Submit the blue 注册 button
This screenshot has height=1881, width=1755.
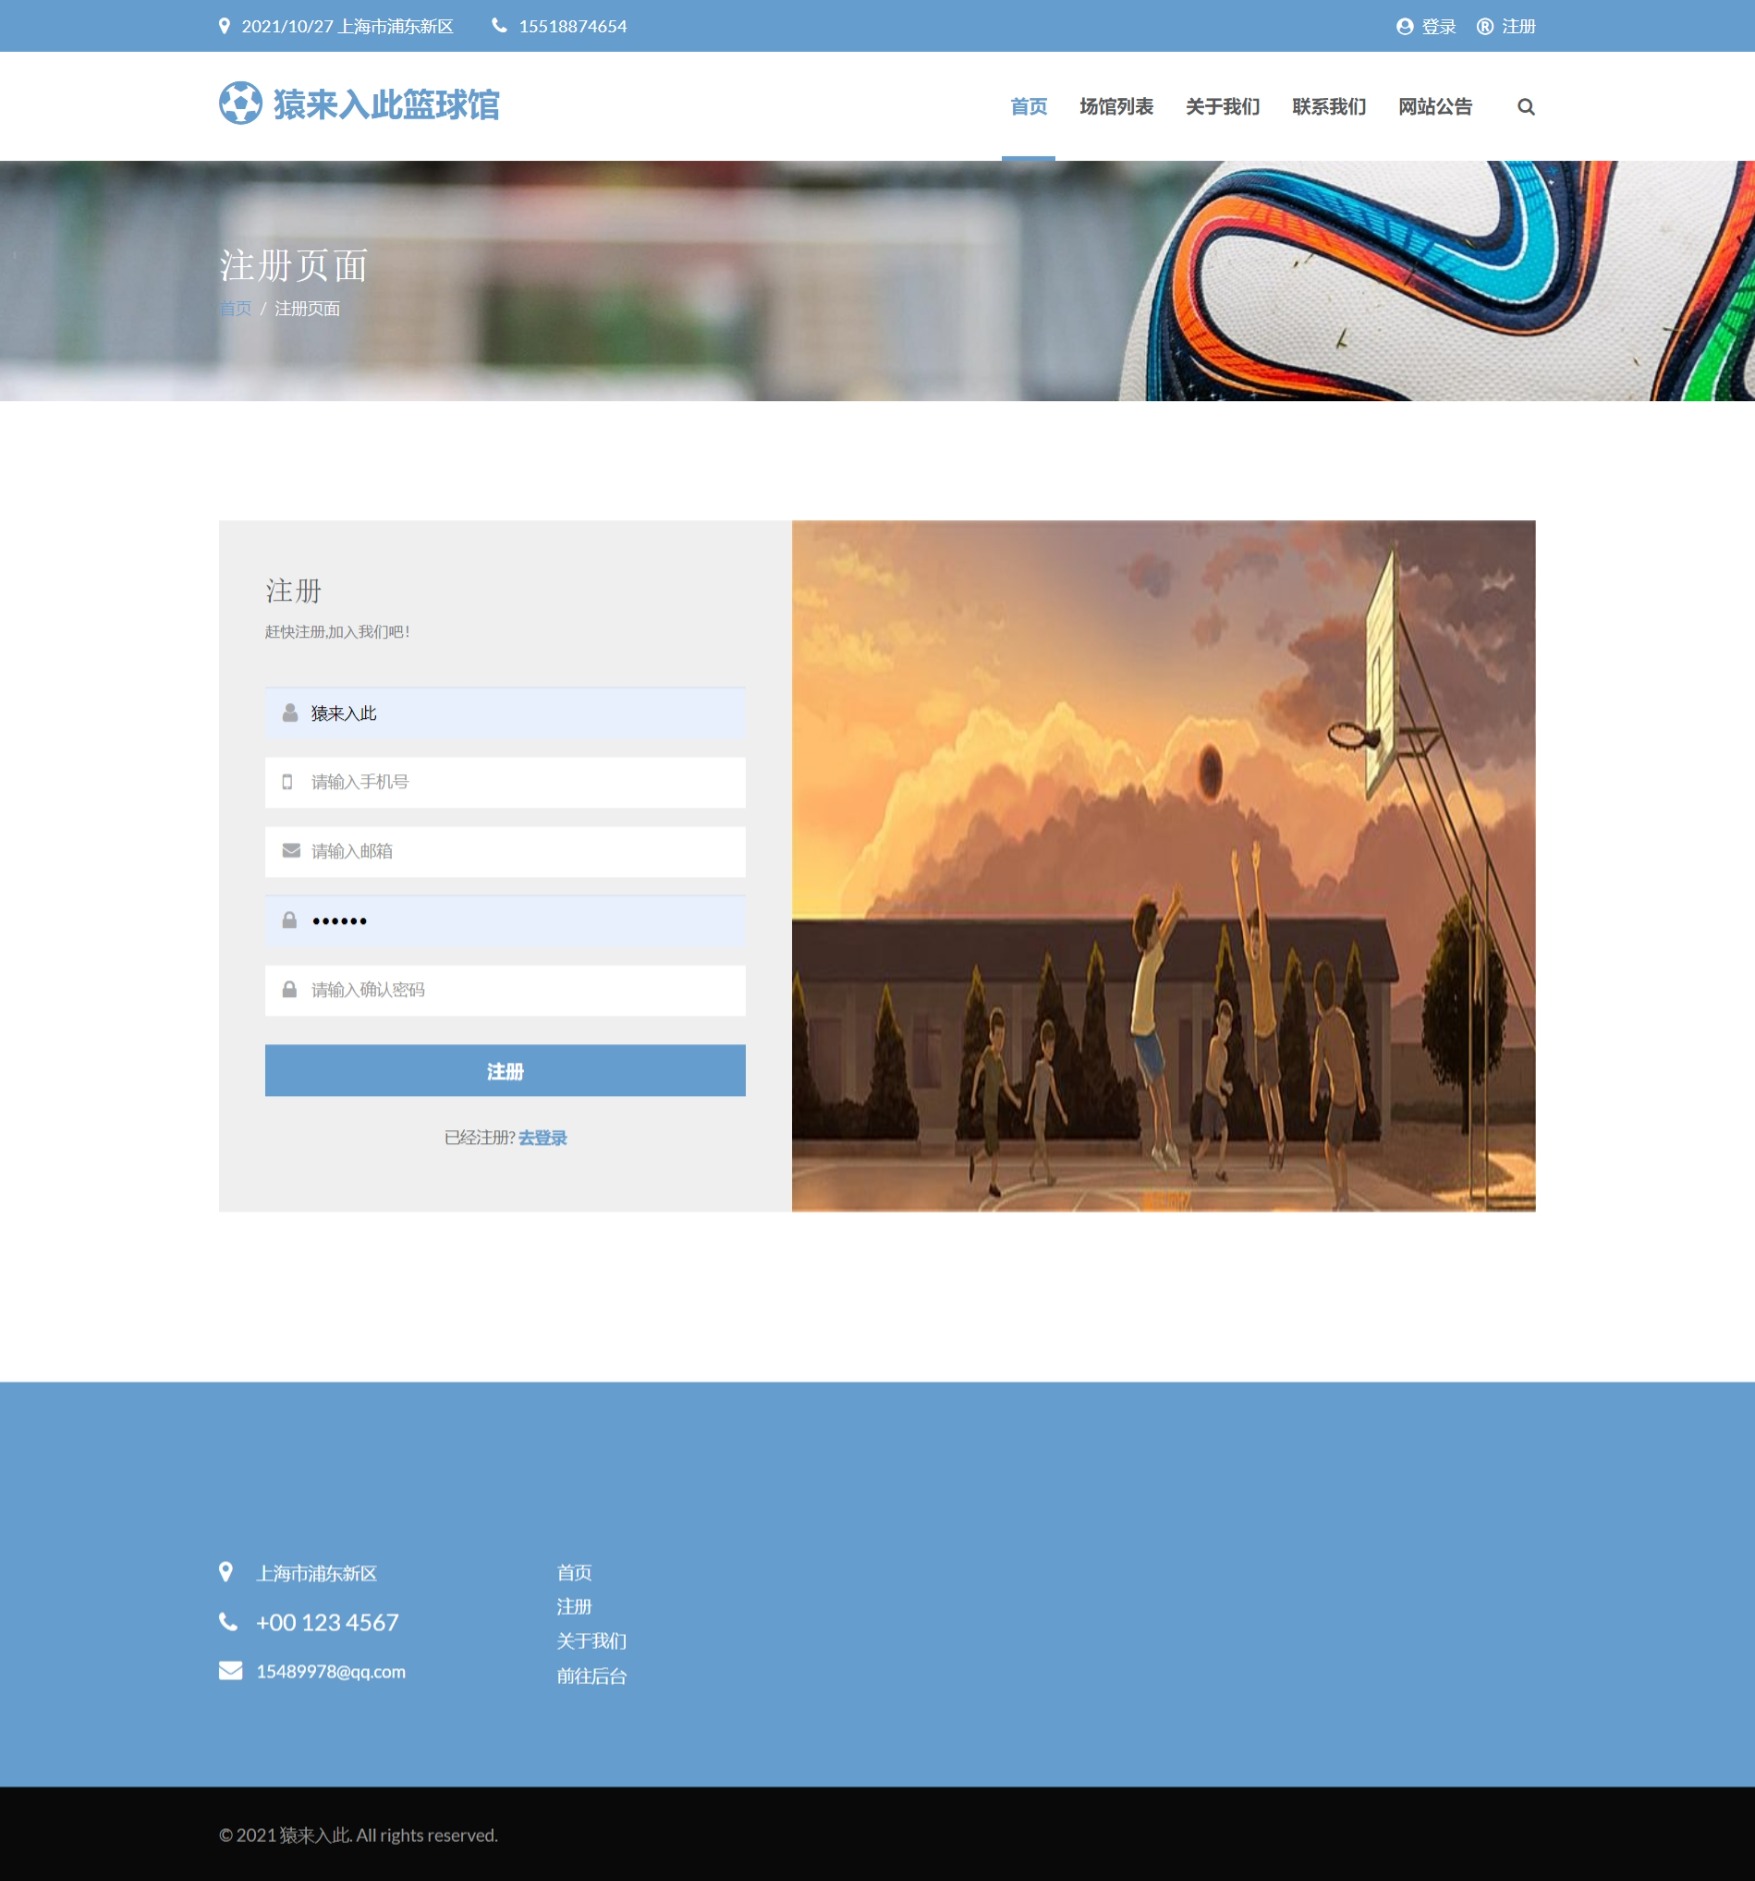tap(505, 1071)
